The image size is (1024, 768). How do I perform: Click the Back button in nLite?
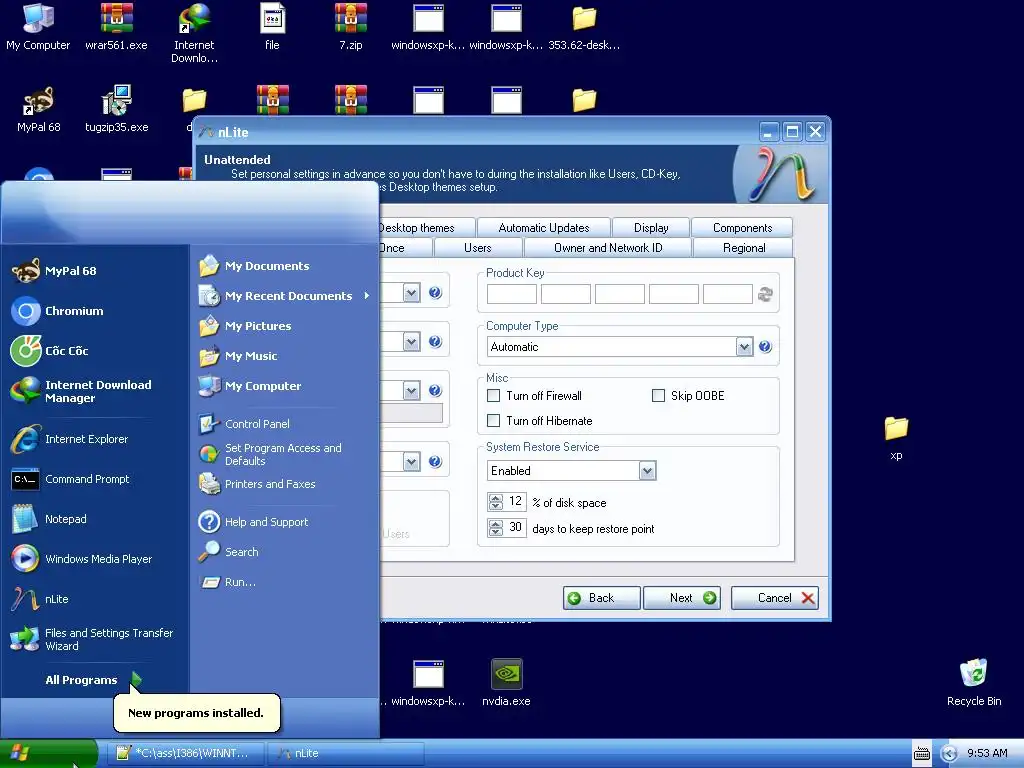click(601, 598)
